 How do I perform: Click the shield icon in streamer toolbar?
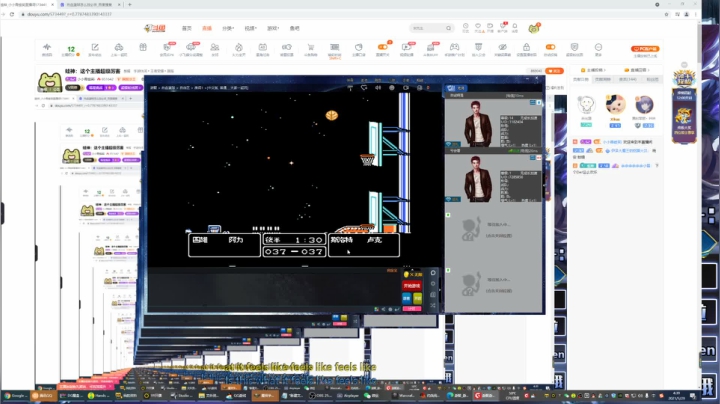point(574,47)
